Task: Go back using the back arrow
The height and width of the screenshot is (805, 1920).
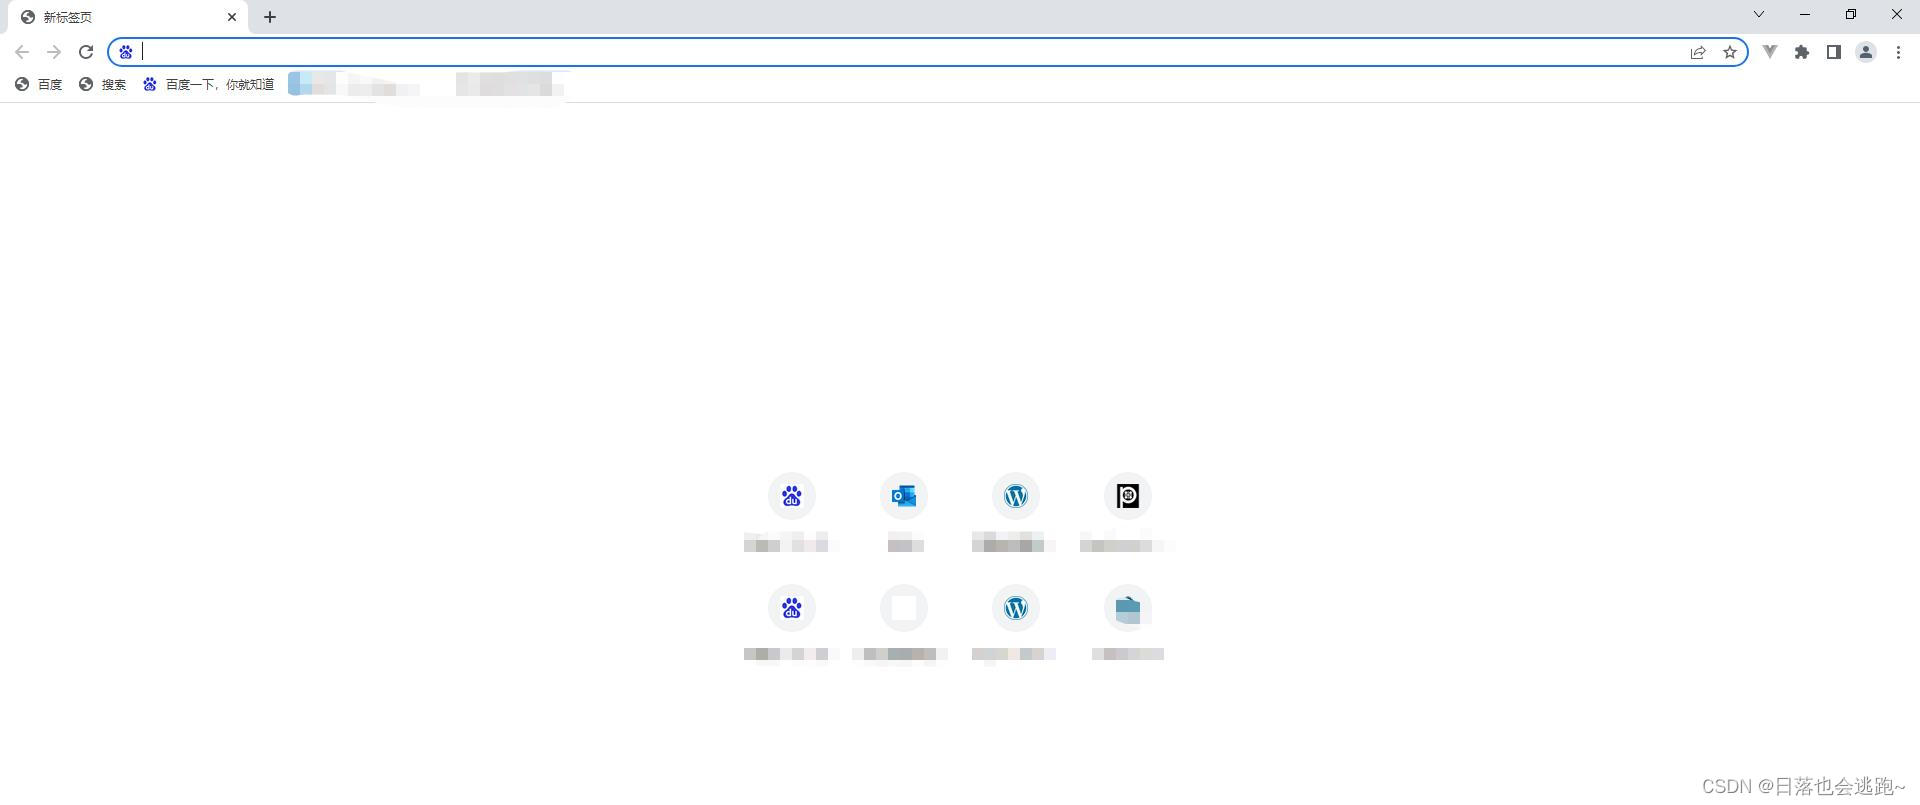Action: (22, 52)
